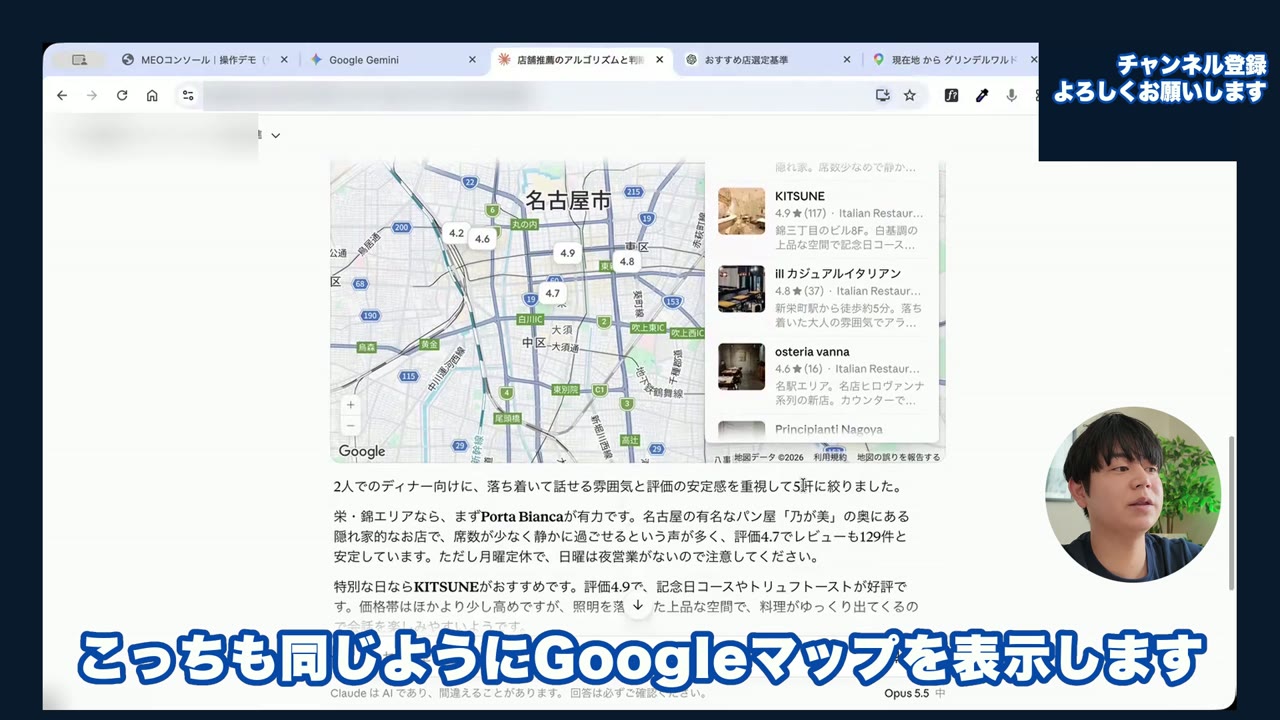The width and height of the screenshot is (1280, 720).
Task: Select the osteria vanna listing title
Action: [812, 352]
